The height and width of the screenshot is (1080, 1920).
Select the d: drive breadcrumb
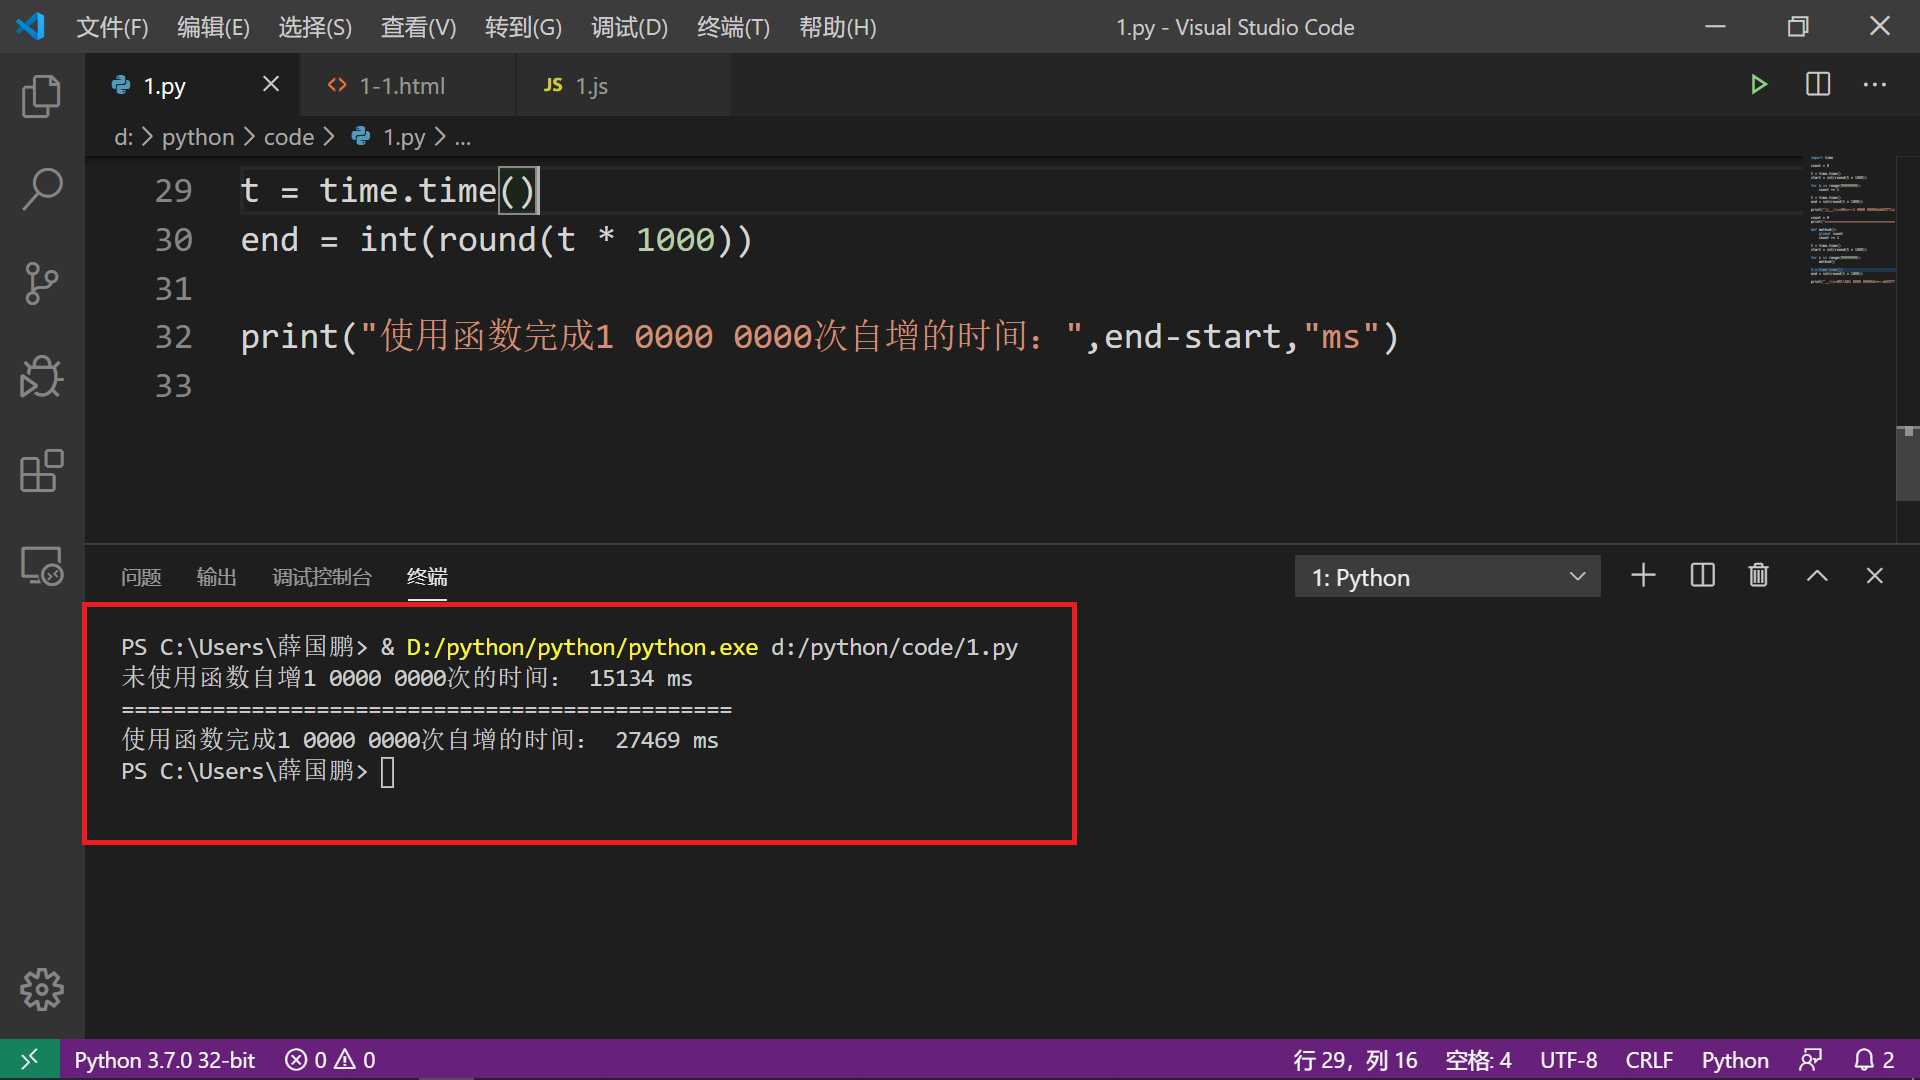(123, 137)
